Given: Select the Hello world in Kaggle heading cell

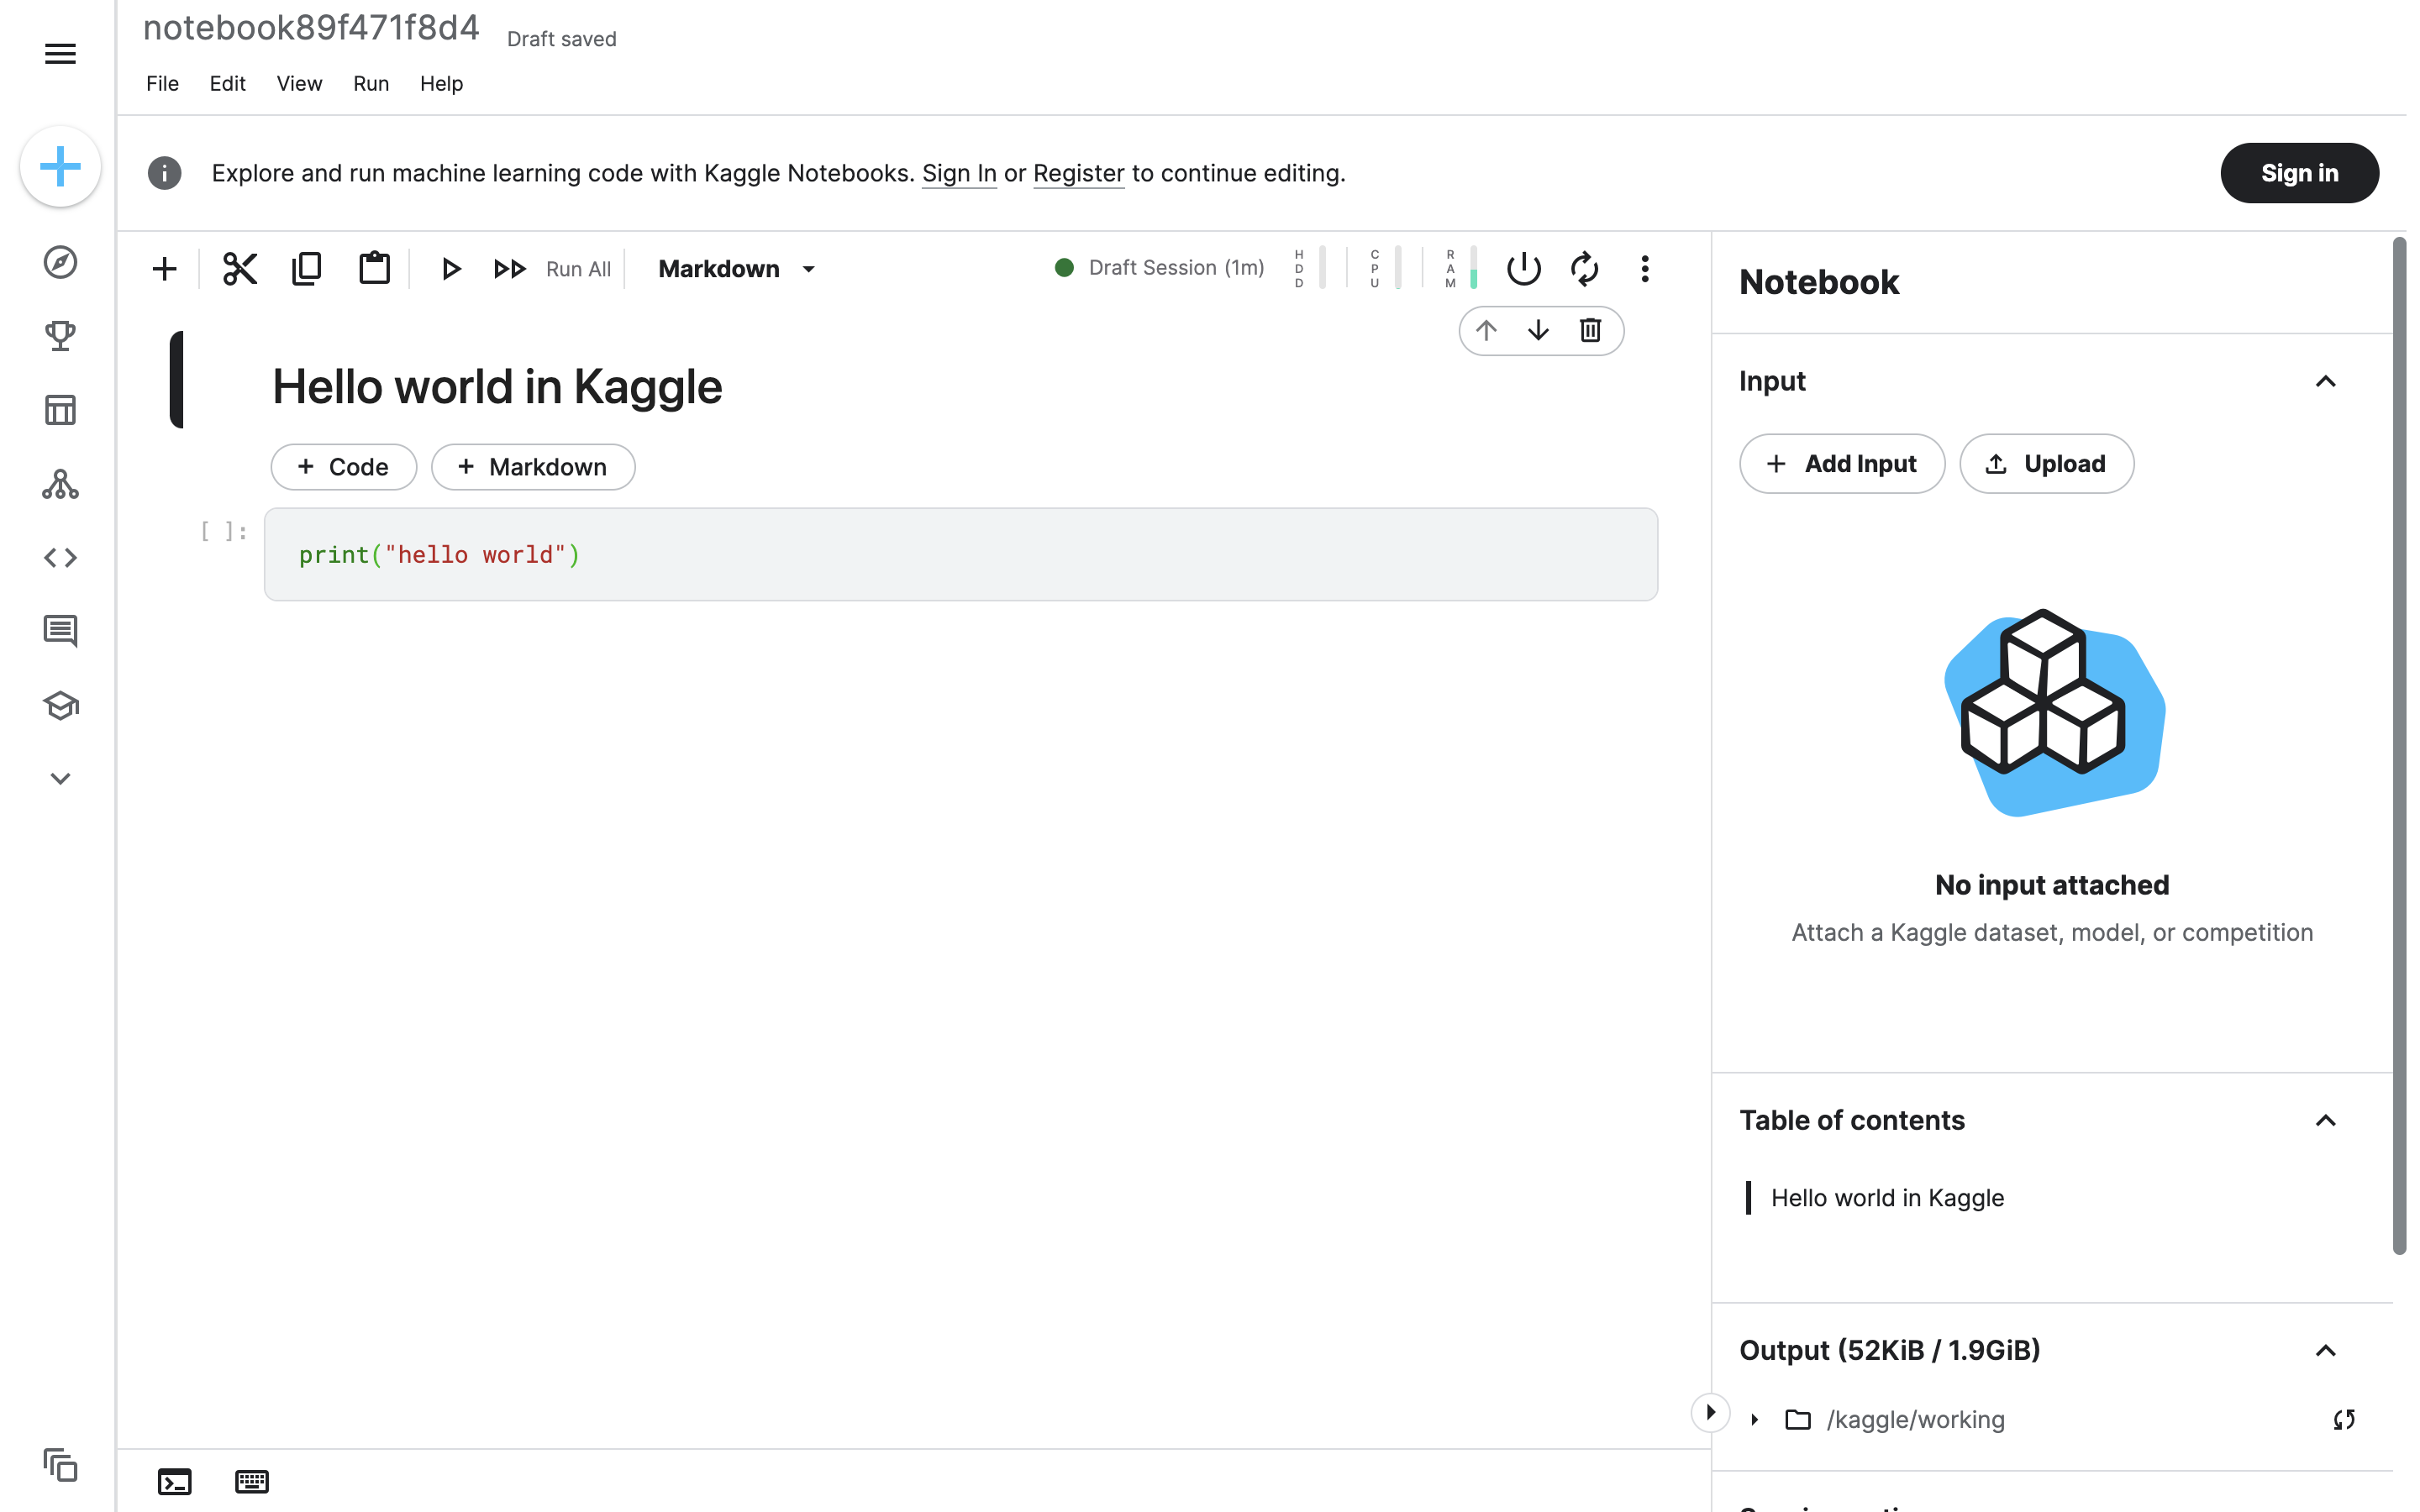Looking at the screenshot, I should click(497, 387).
